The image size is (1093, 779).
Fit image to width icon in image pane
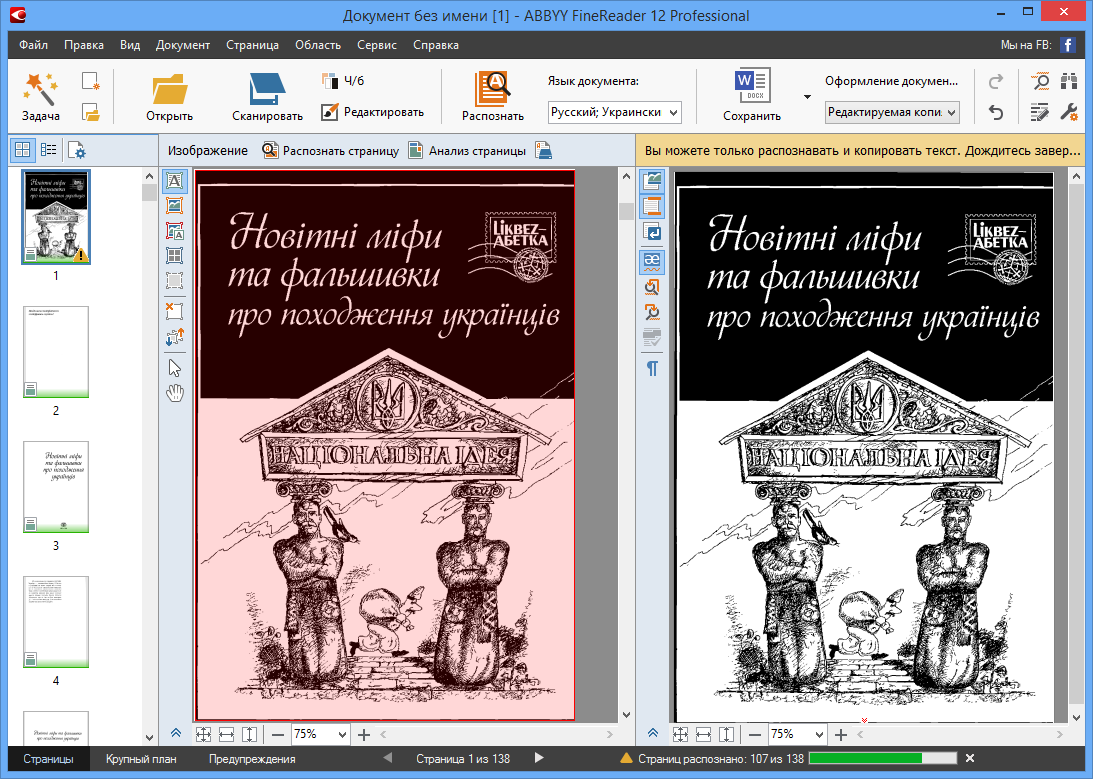click(x=227, y=734)
